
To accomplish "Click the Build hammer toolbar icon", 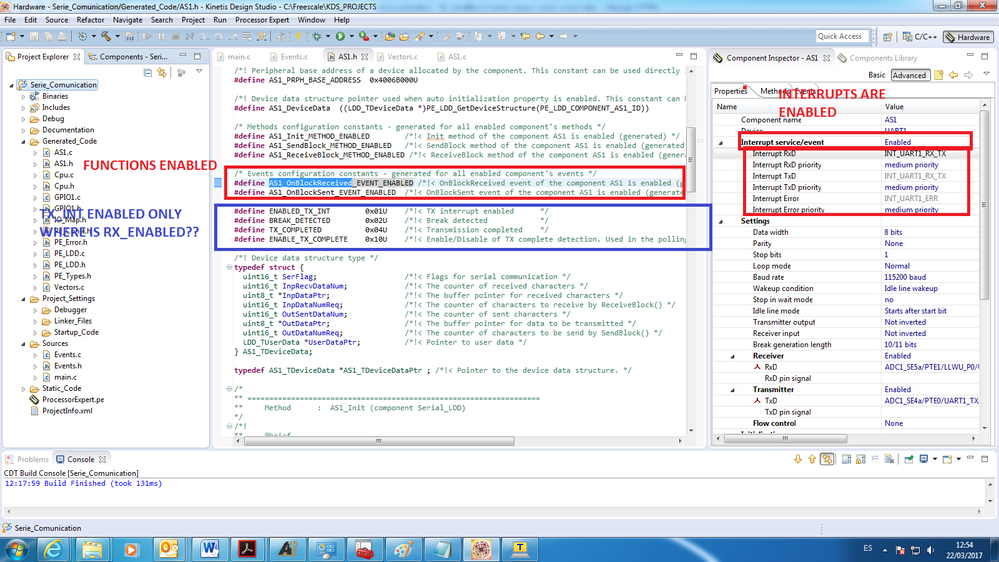I will pyautogui.click(x=106, y=36).
